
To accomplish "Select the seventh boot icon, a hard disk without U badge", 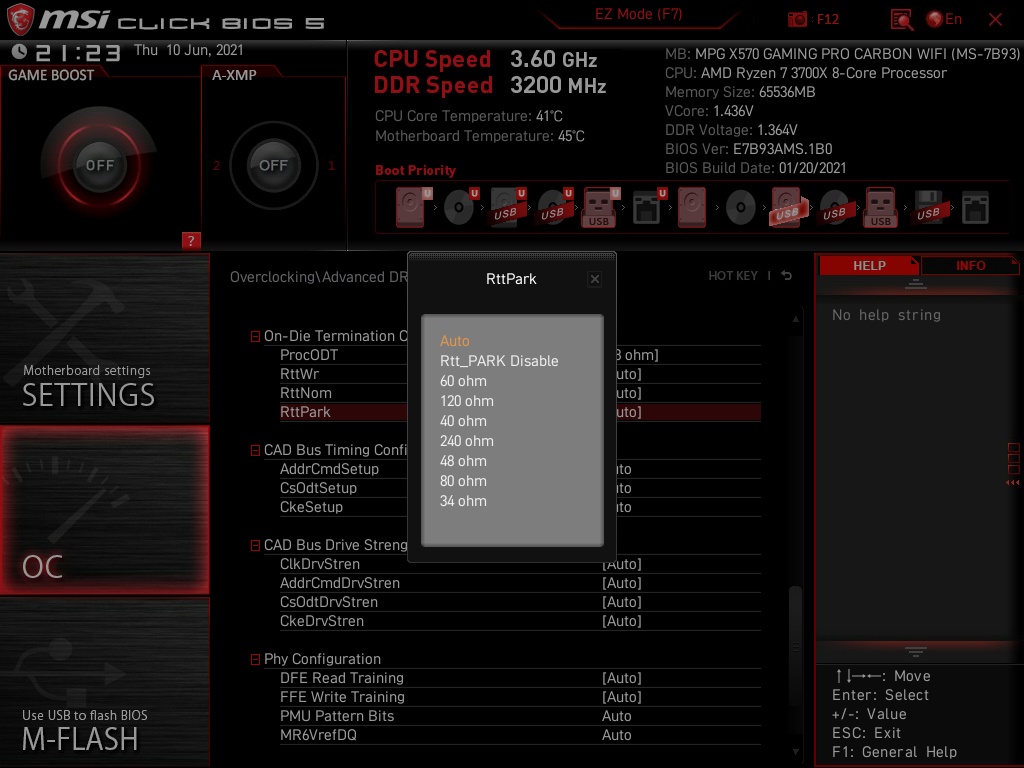I will click(x=692, y=208).
